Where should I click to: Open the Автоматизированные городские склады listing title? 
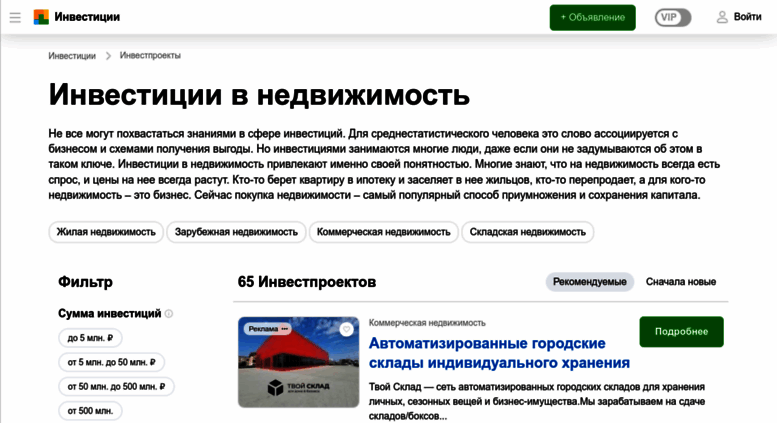pyautogui.click(x=499, y=353)
